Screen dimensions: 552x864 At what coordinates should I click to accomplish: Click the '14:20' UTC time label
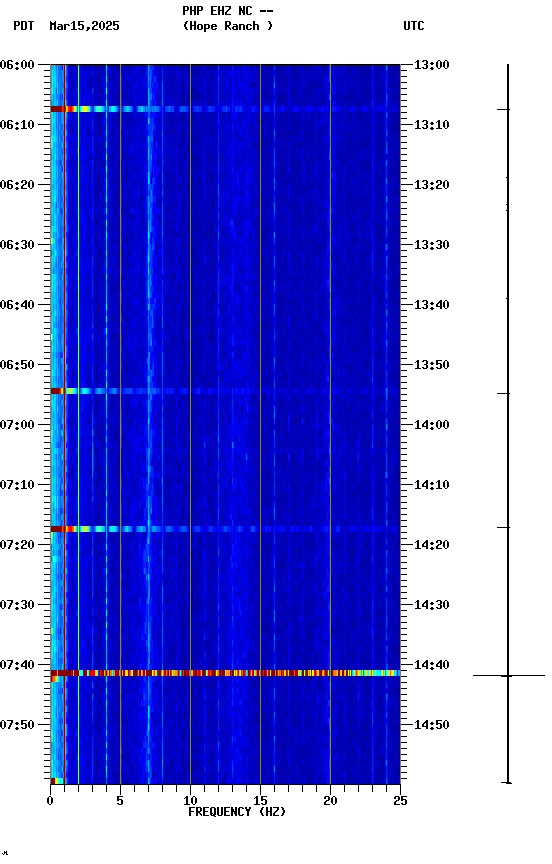(x=432, y=546)
